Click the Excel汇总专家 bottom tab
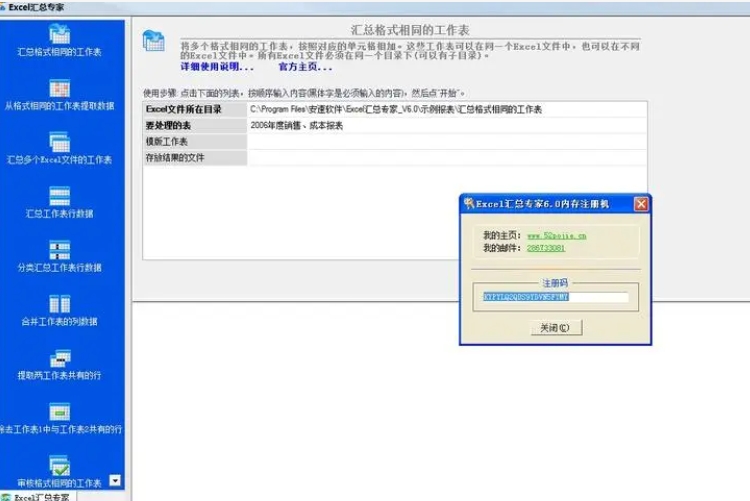 [36, 497]
